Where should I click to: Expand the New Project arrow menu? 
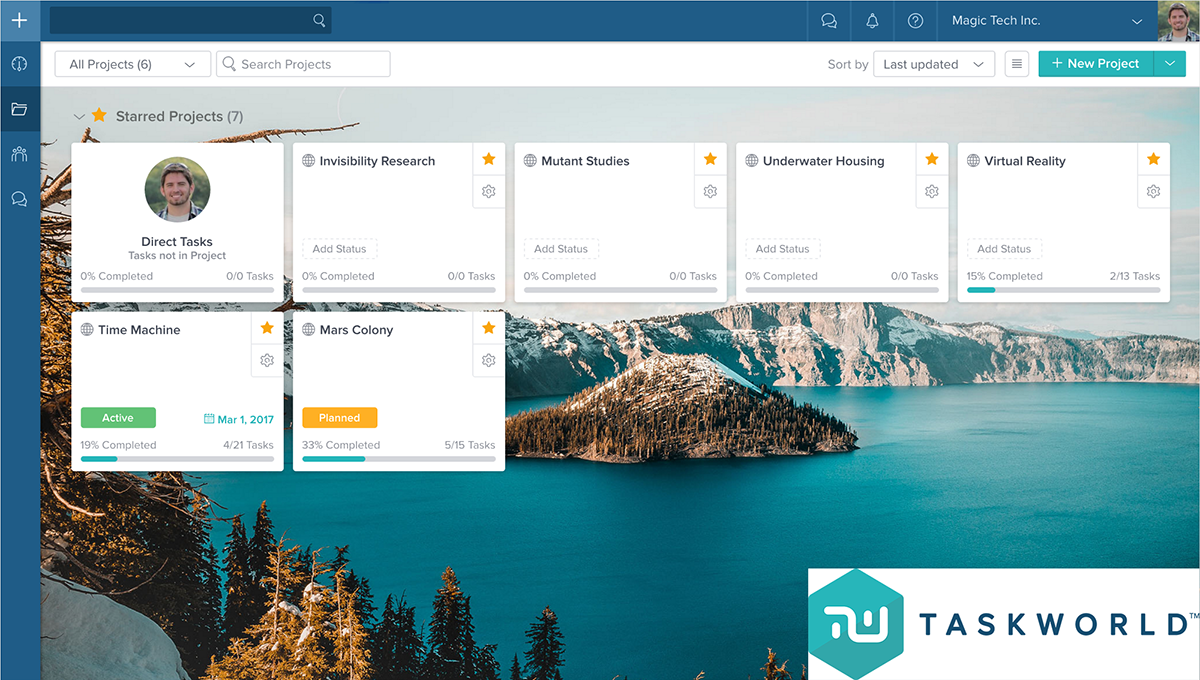[x=1169, y=64]
